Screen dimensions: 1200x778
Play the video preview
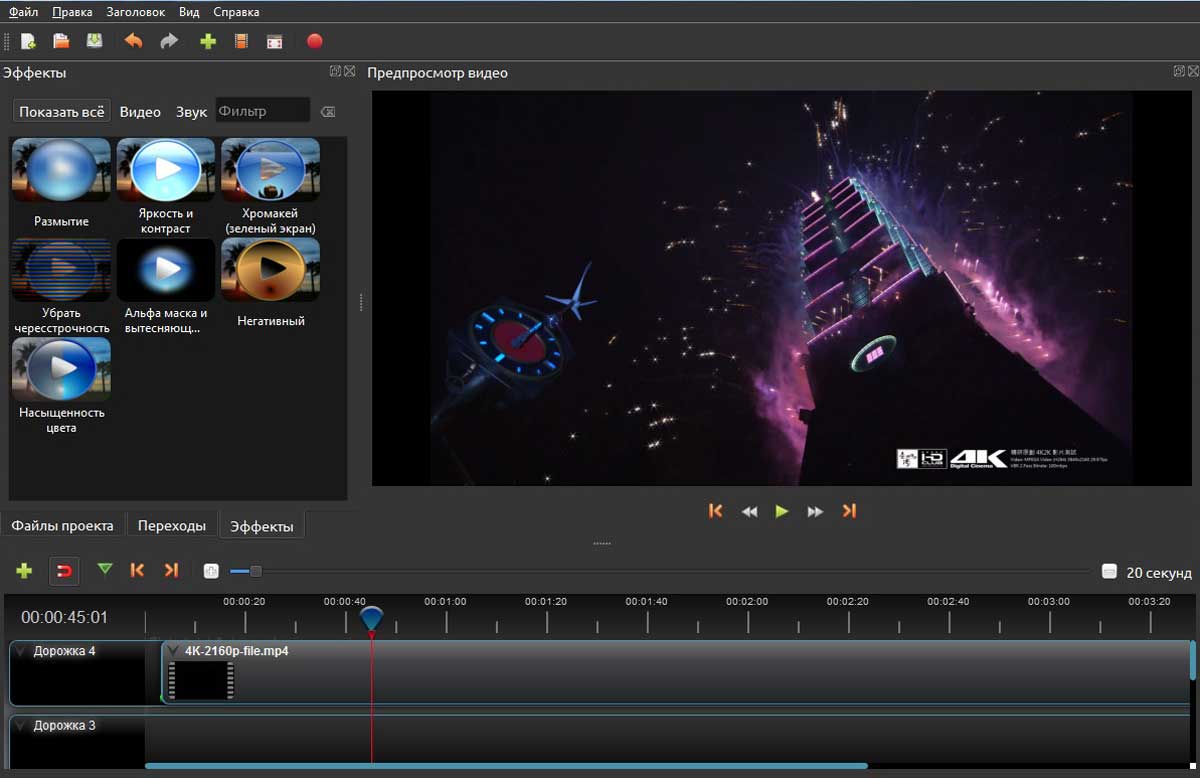click(782, 511)
